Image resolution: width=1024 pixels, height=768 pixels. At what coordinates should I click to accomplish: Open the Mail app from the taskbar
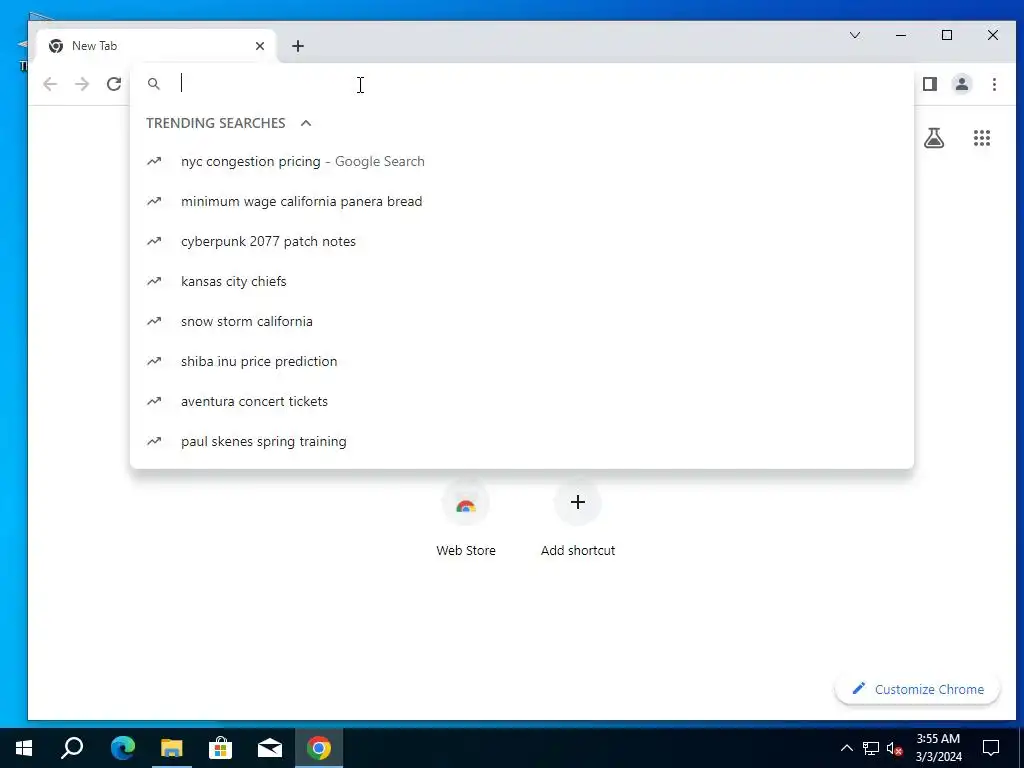[x=270, y=748]
